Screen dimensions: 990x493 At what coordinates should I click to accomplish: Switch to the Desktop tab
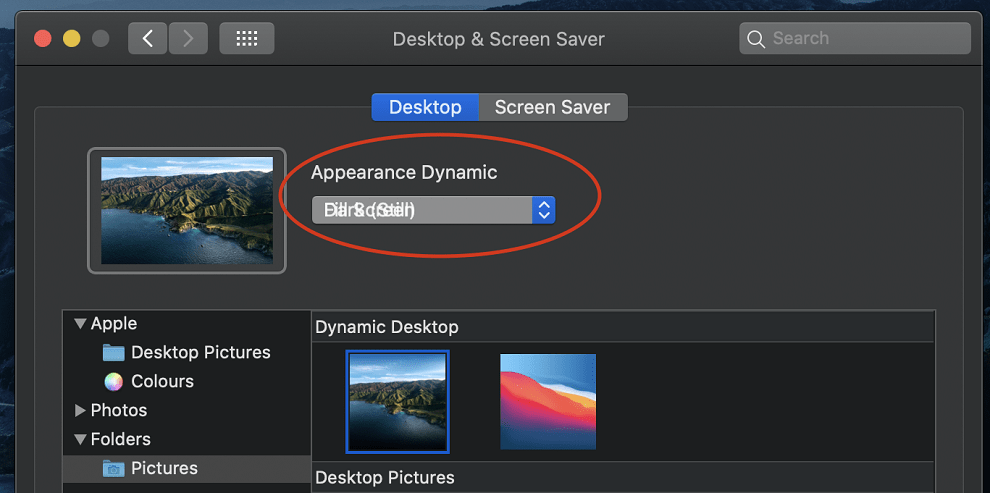425,107
